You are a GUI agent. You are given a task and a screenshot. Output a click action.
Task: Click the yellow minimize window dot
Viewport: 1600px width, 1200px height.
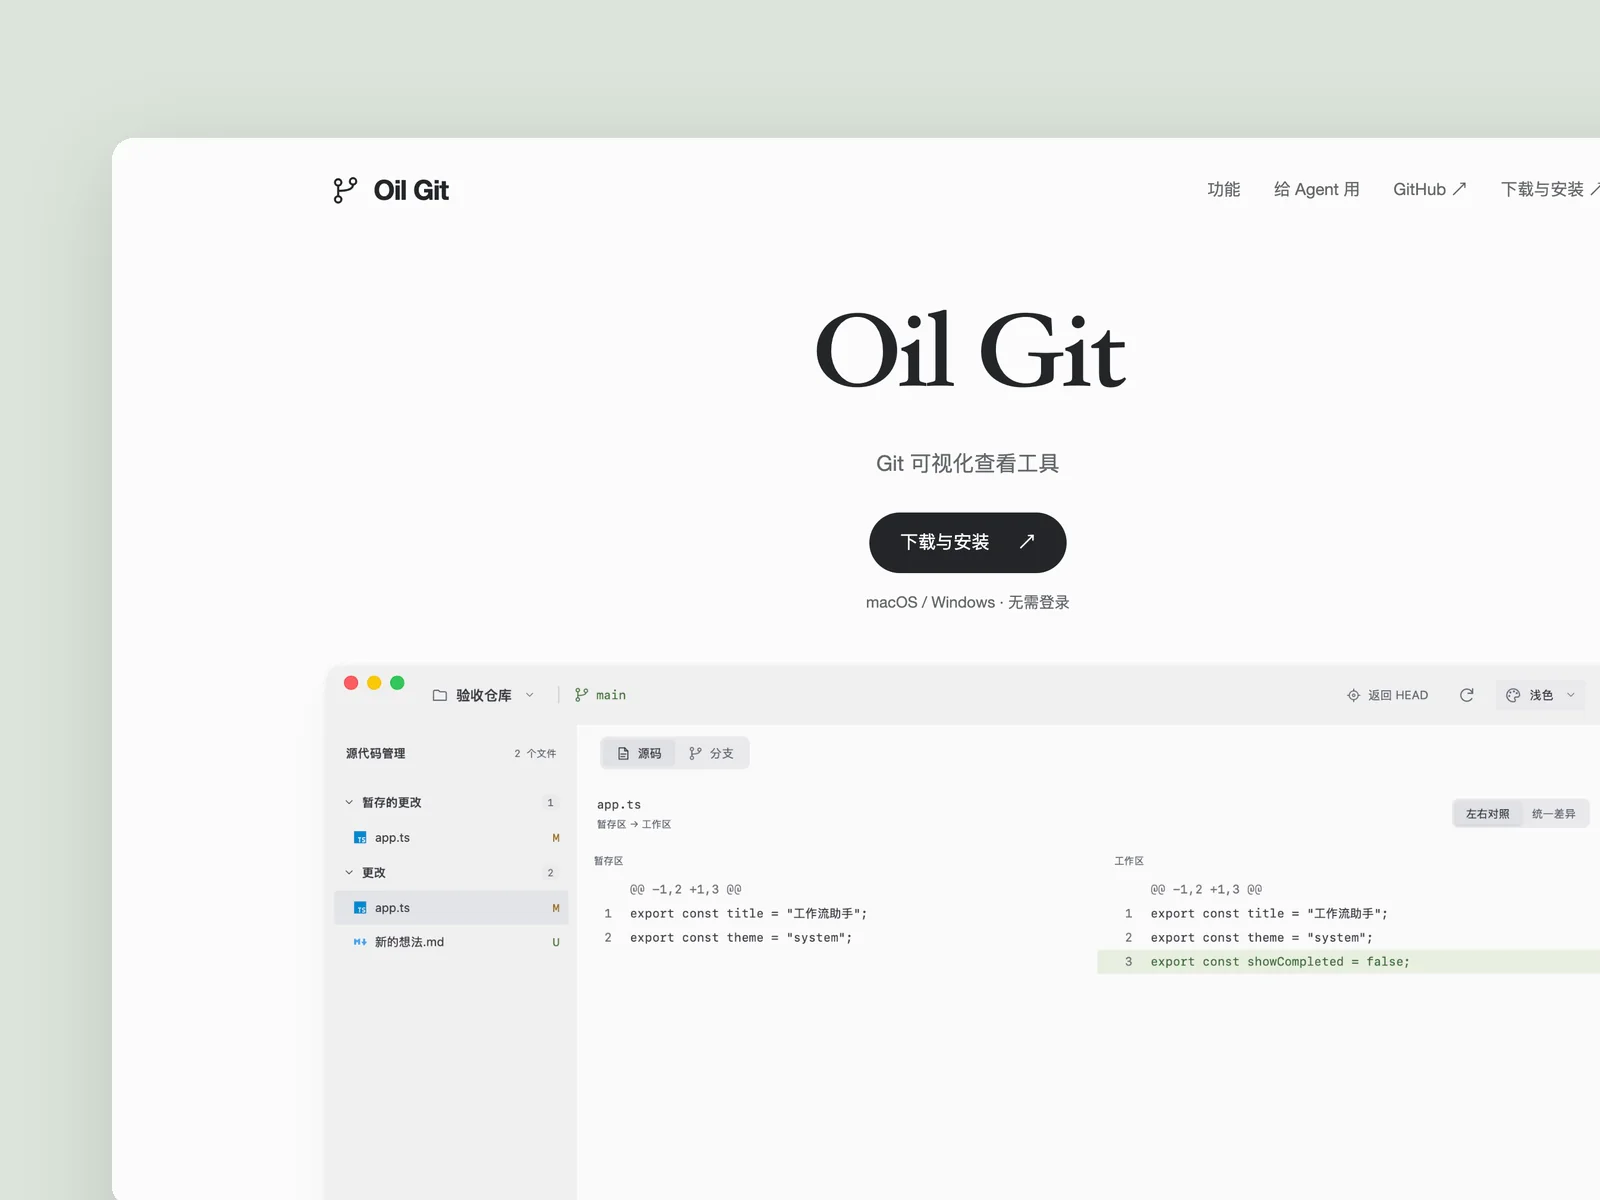coord(374,683)
